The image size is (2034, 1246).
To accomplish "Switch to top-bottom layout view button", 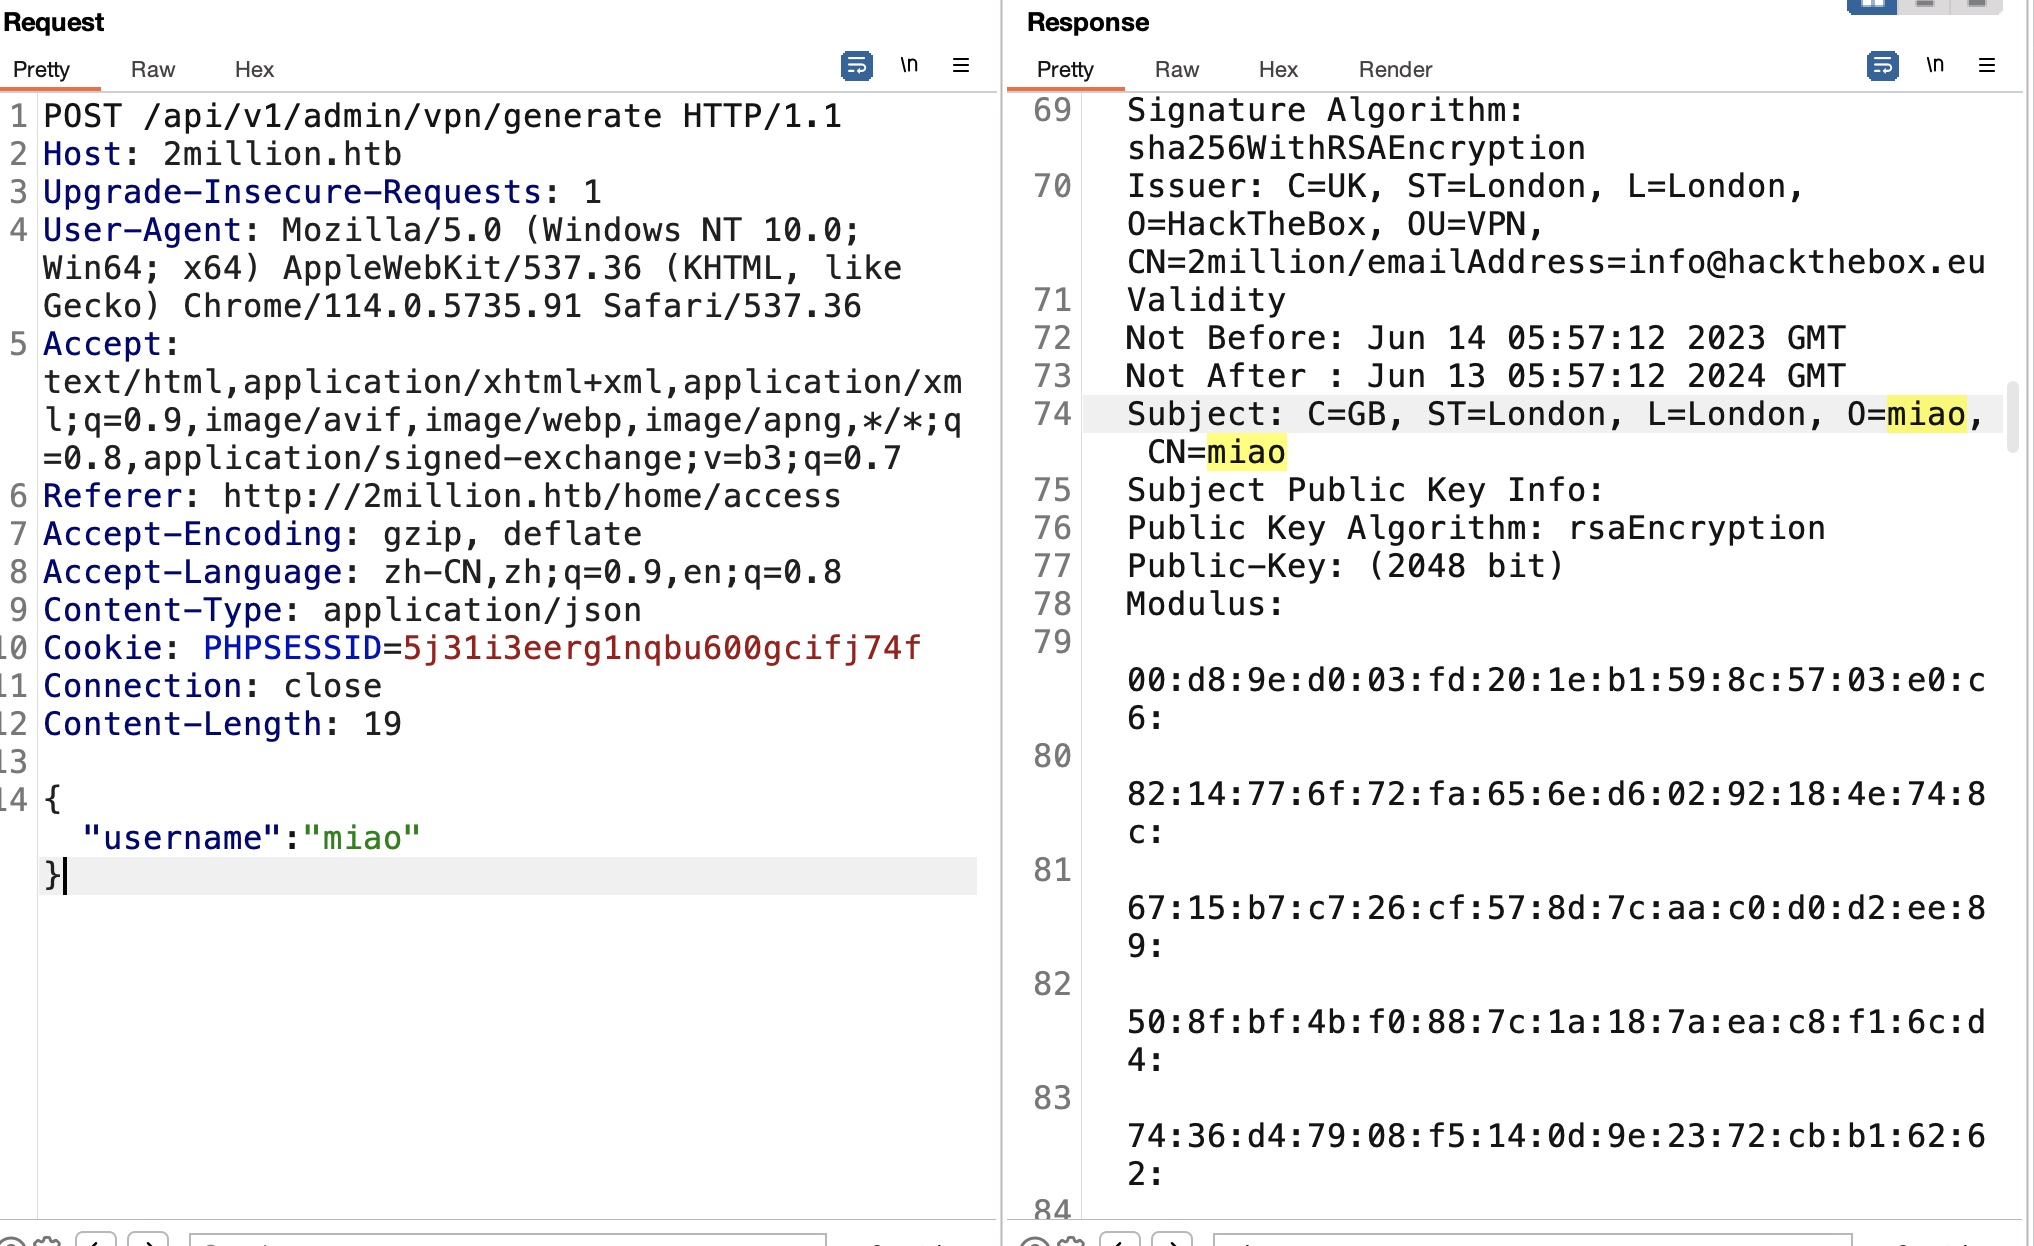I will [1925, 5].
